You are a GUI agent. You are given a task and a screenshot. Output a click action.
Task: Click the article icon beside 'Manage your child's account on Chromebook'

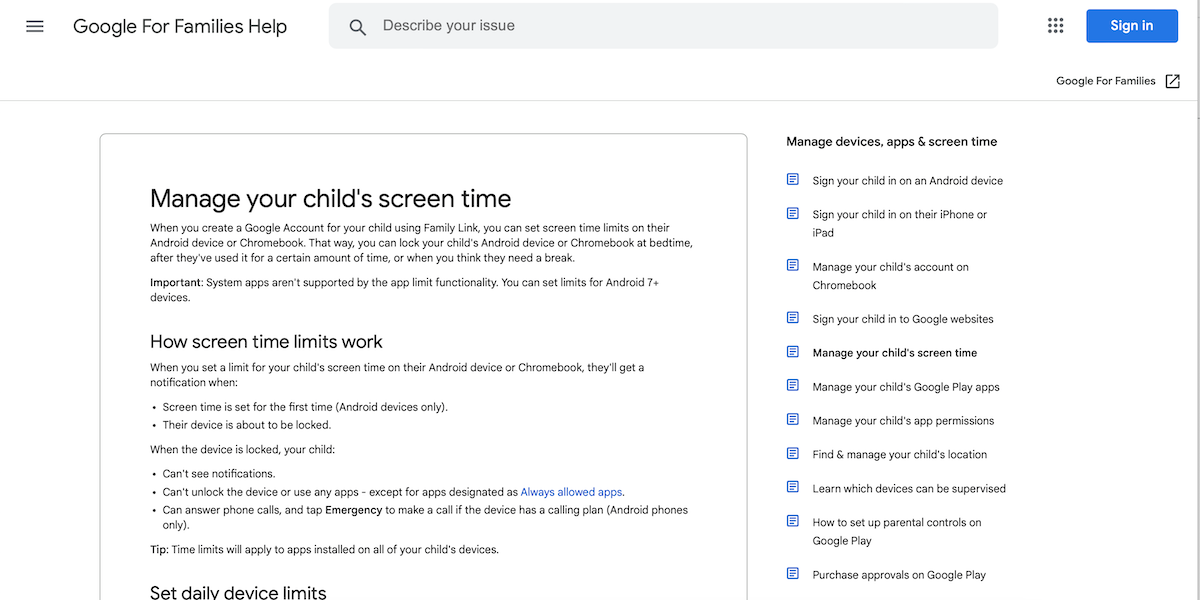(792, 265)
